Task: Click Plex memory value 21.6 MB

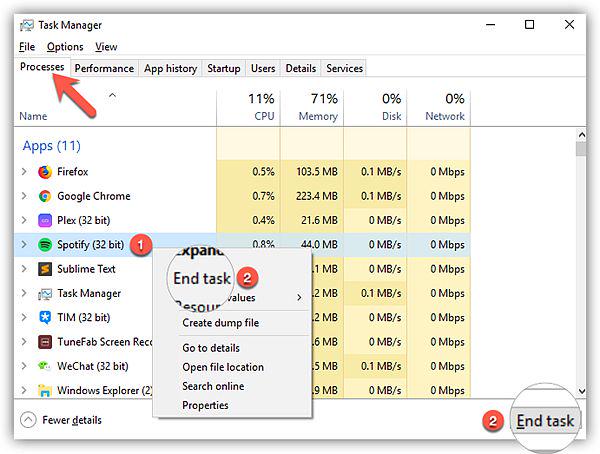Action: pyautogui.click(x=319, y=220)
